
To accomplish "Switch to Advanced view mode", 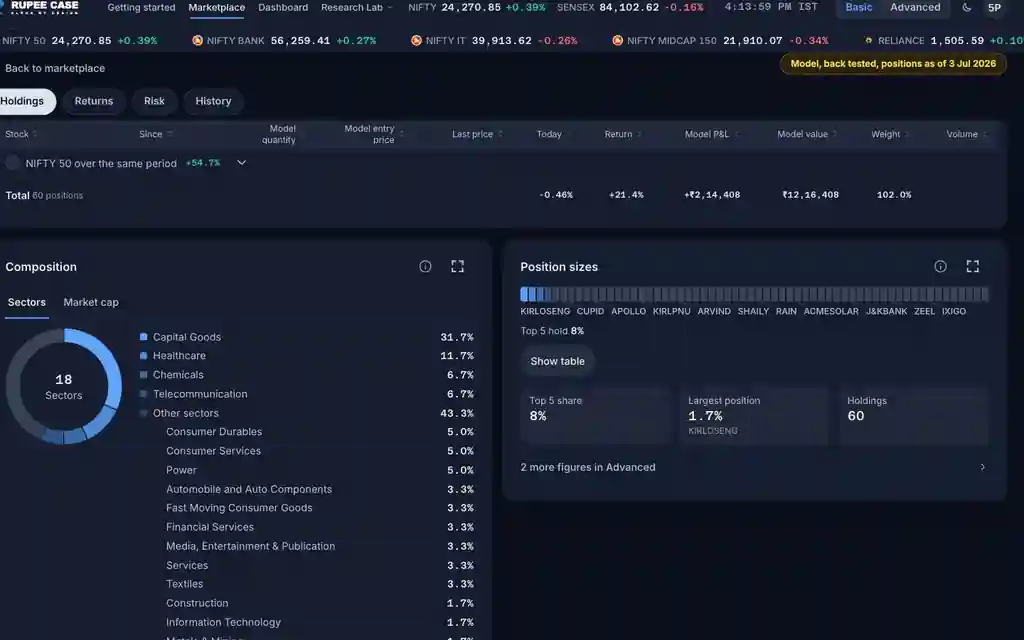I will [x=915, y=7].
